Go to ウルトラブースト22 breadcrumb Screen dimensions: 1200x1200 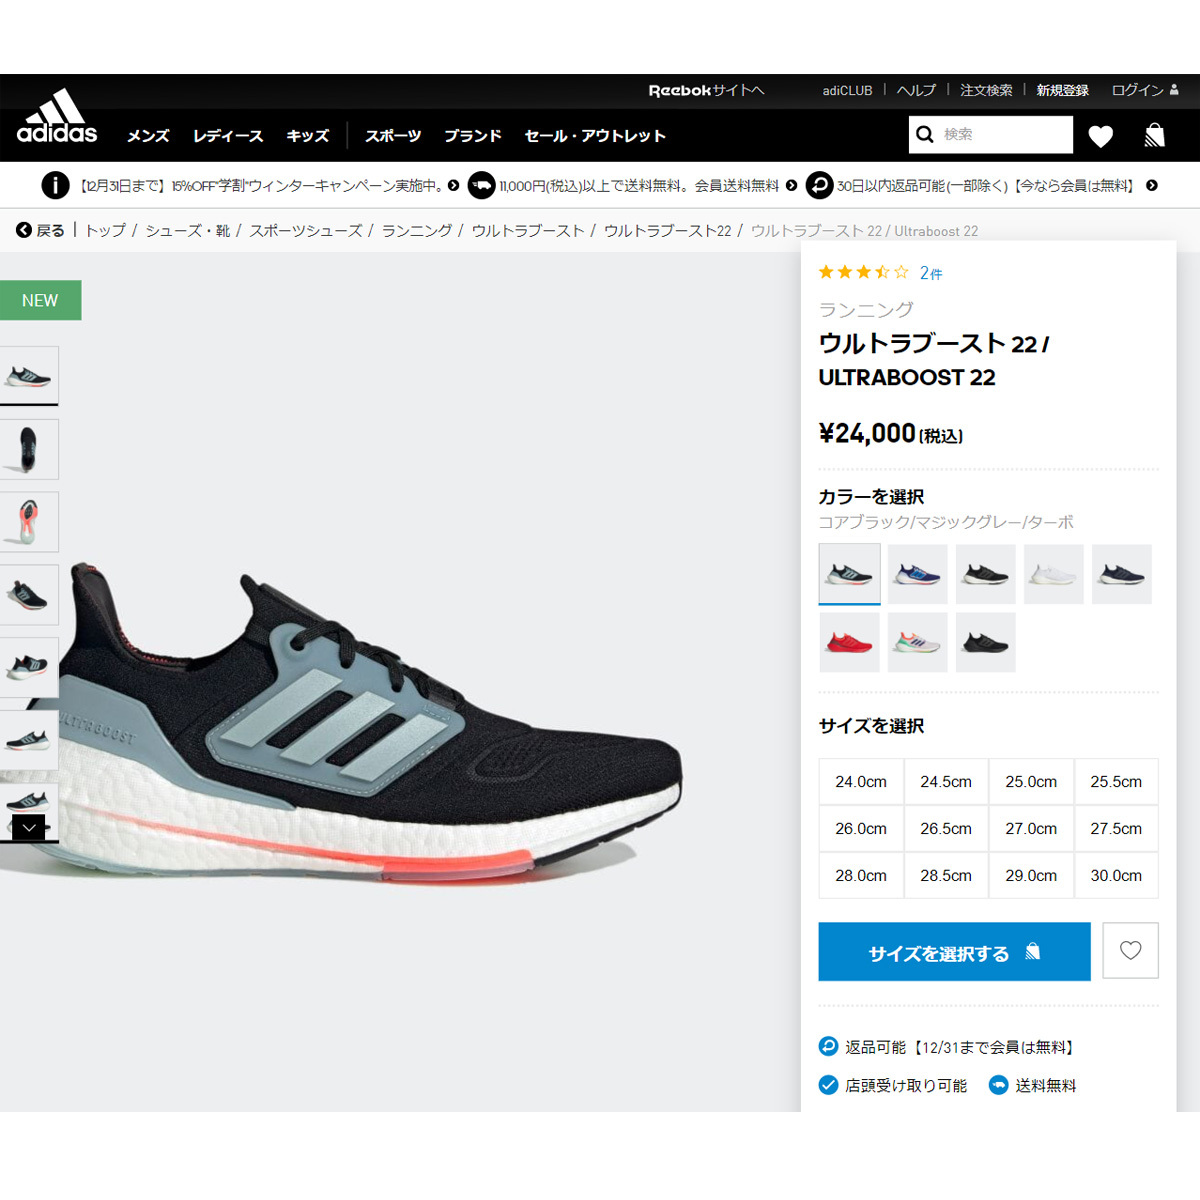(x=668, y=231)
